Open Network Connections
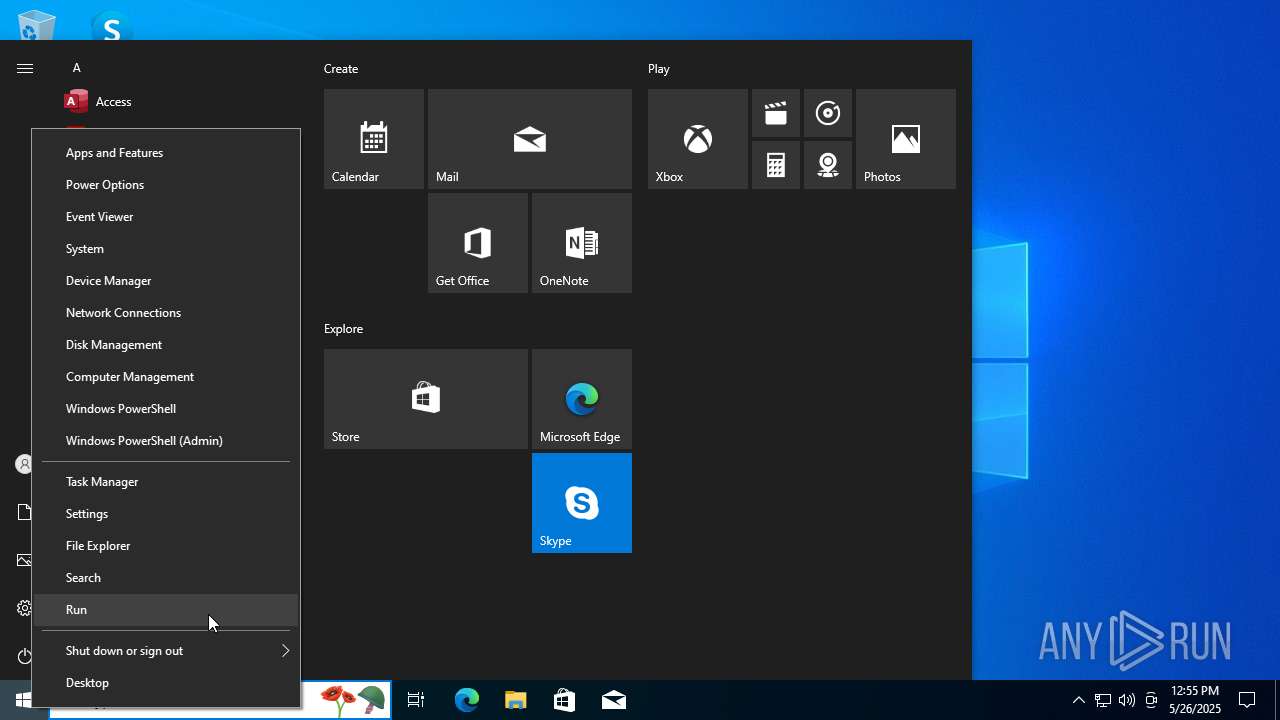Screen dimensions: 1280x720 (x=166, y=313)
